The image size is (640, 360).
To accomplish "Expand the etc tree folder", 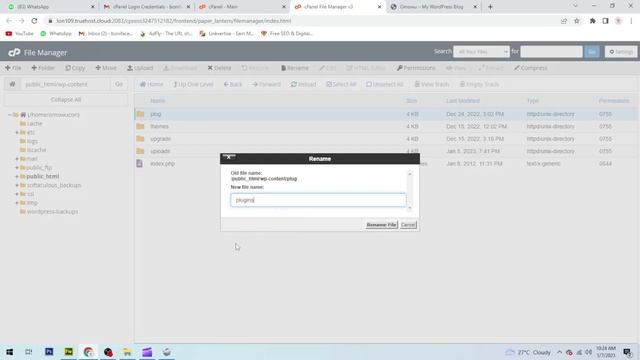I will [17, 132].
